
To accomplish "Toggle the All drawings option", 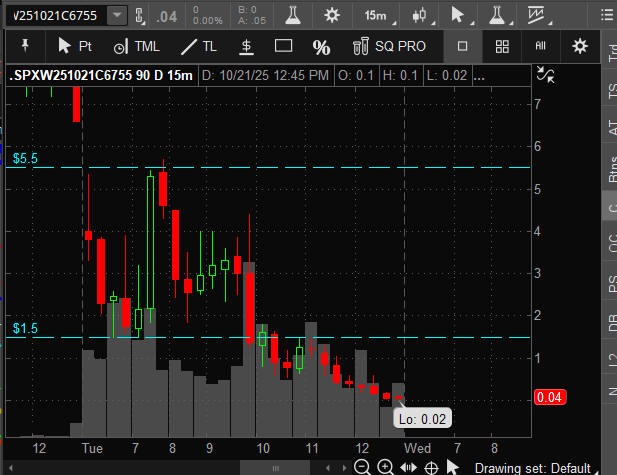I will pos(541,46).
